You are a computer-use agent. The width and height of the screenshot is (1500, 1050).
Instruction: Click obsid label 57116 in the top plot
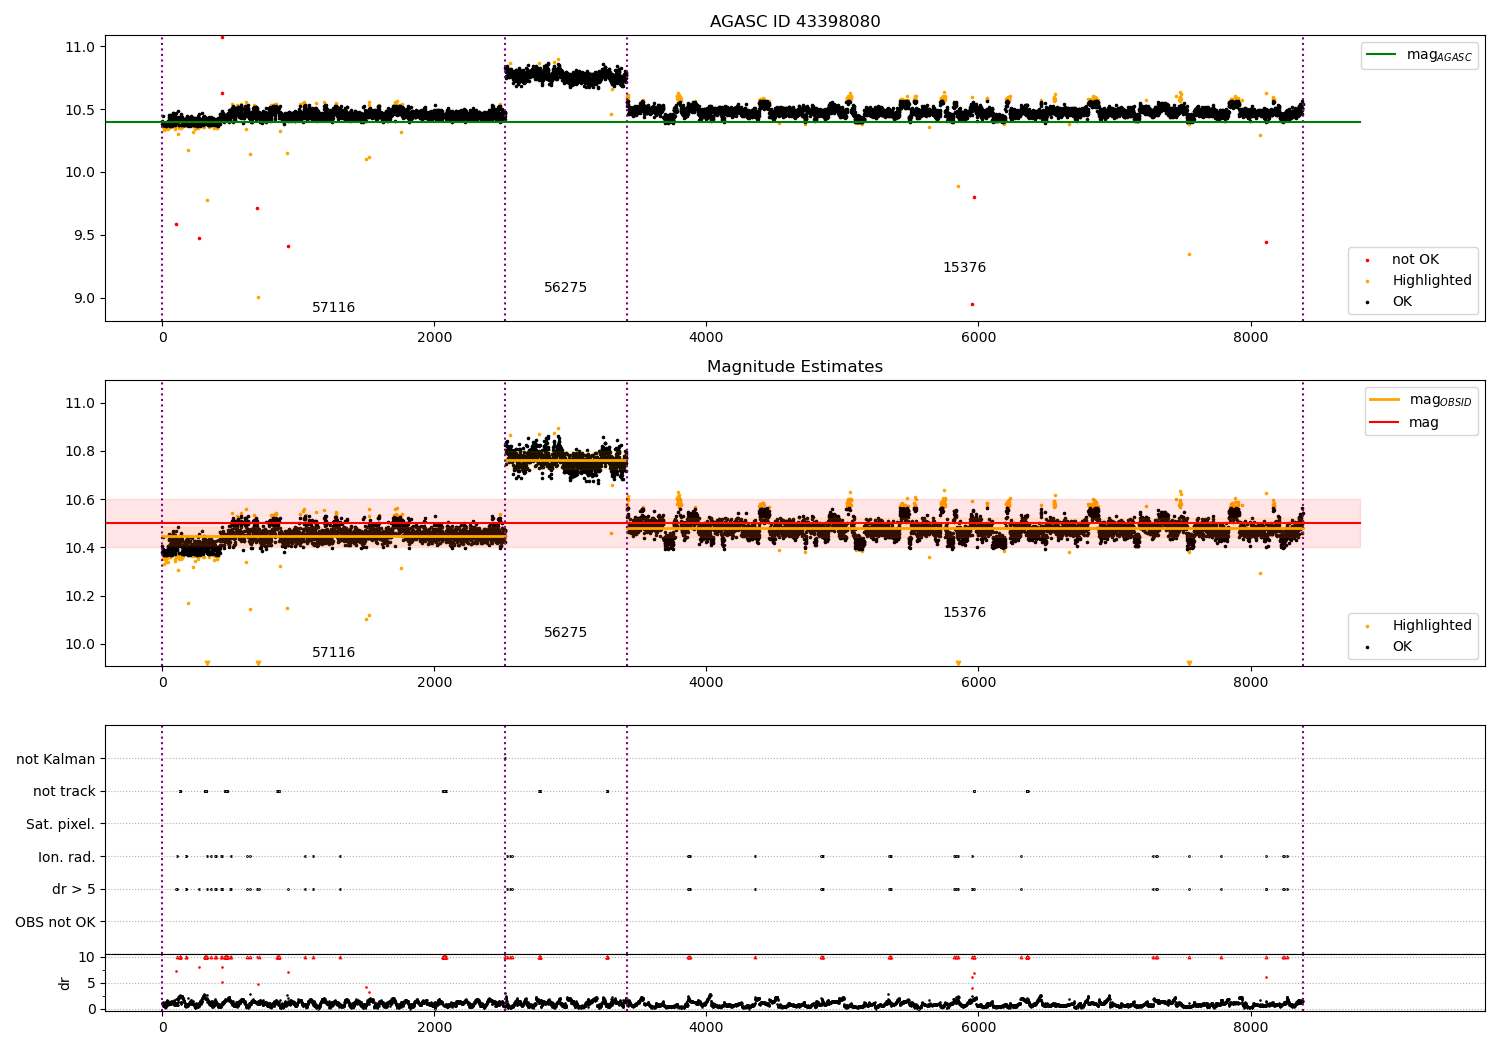(x=333, y=308)
